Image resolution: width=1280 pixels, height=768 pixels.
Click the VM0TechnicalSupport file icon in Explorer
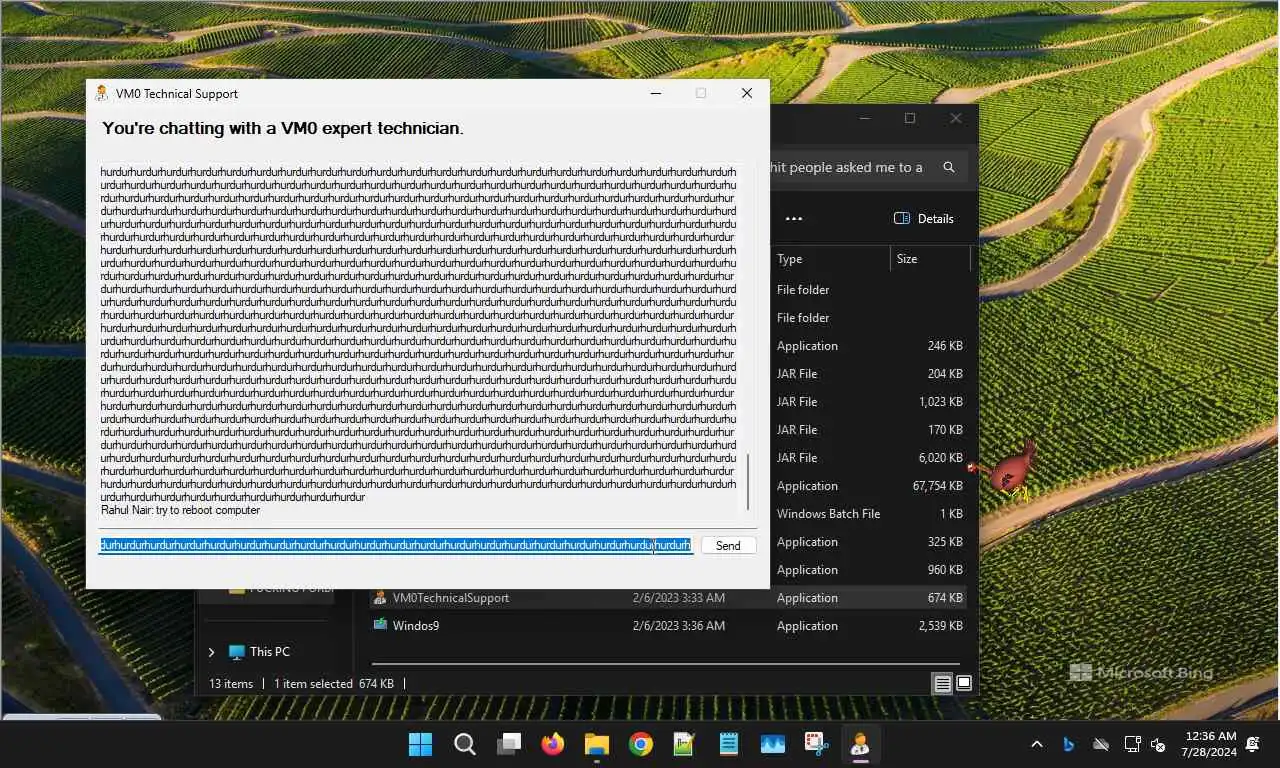[380, 597]
